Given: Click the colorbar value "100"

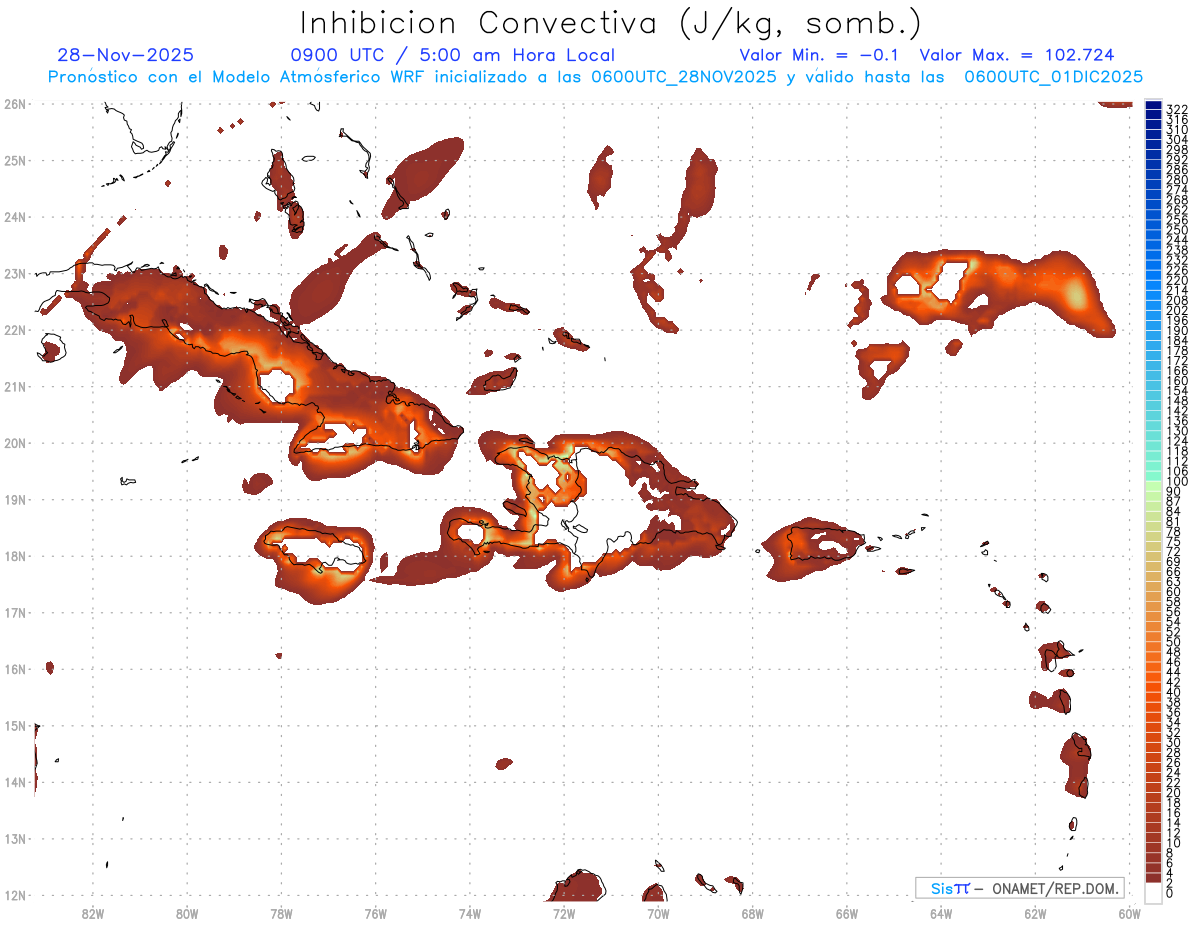Looking at the screenshot, I should click(x=1177, y=482).
